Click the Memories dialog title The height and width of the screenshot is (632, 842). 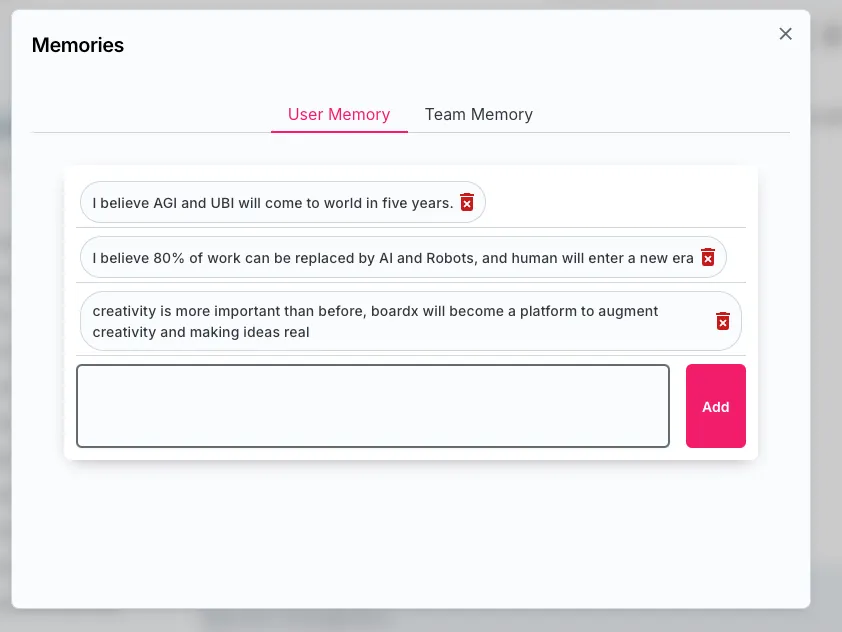coord(78,45)
